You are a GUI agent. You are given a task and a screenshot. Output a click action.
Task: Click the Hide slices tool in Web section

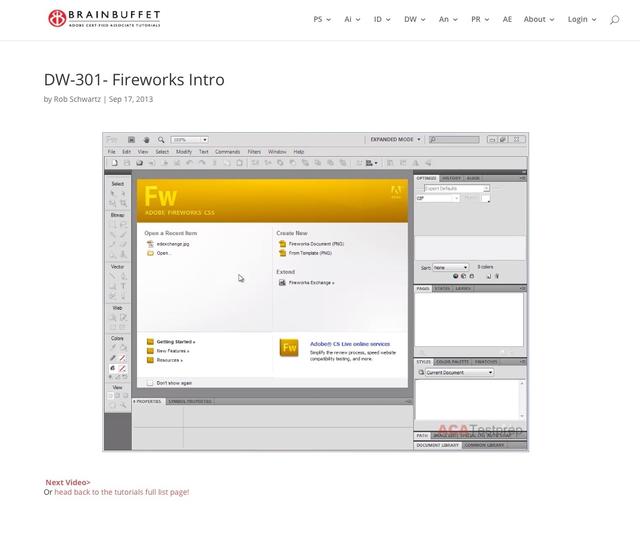113,327
